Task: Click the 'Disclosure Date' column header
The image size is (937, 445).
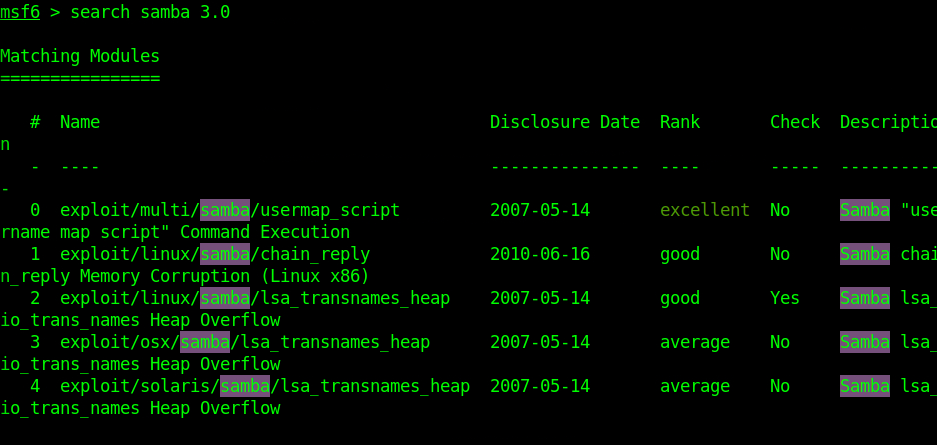Action: pos(565,122)
